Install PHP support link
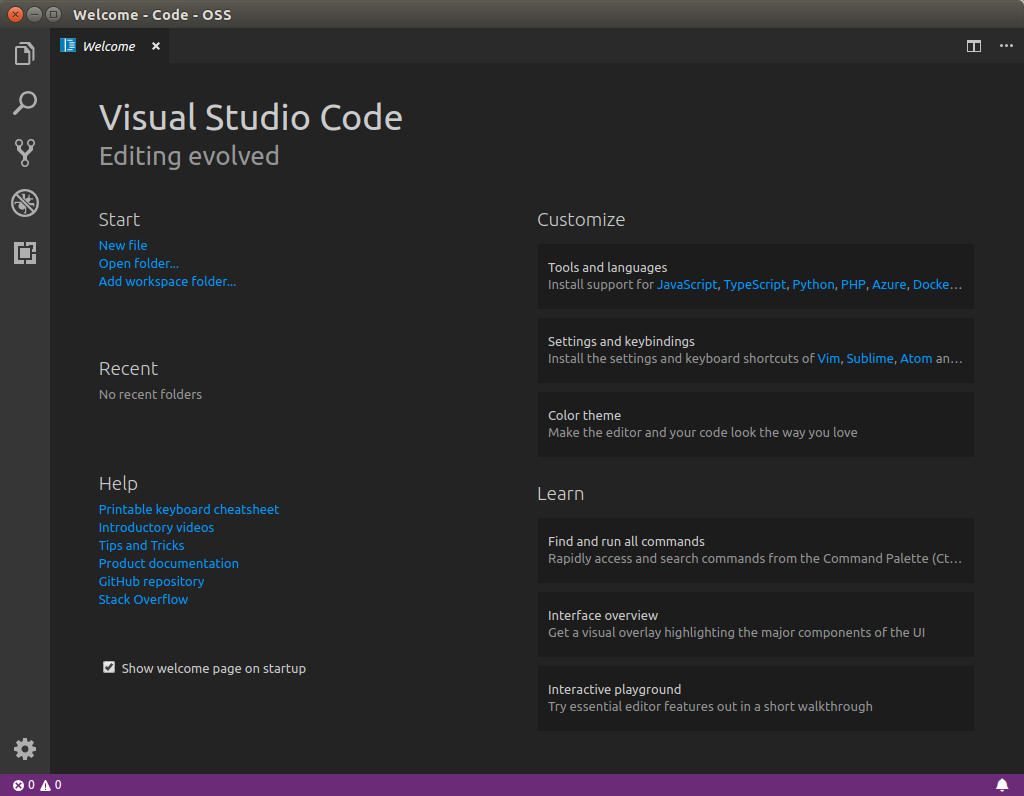 click(x=853, y=285)
